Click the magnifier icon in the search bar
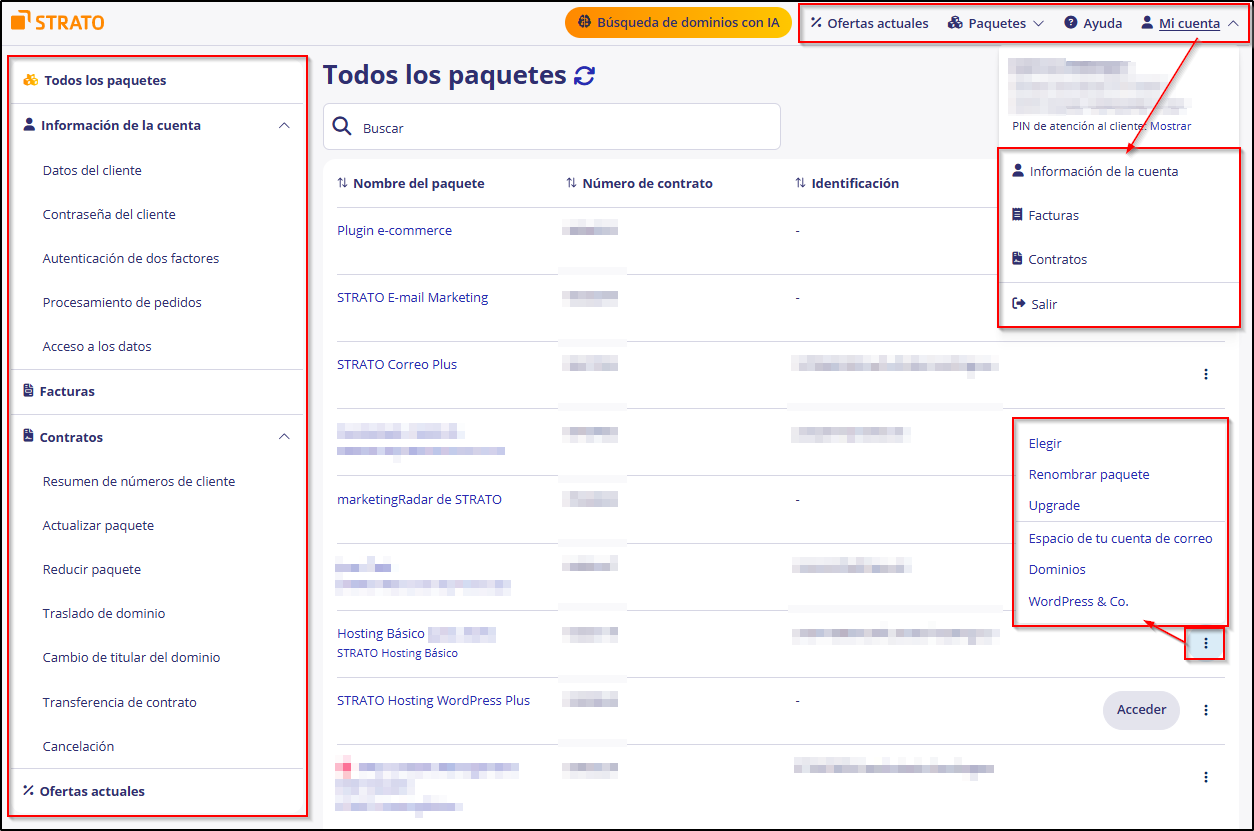The image size is (1254, 831). [x=342, y=126]
